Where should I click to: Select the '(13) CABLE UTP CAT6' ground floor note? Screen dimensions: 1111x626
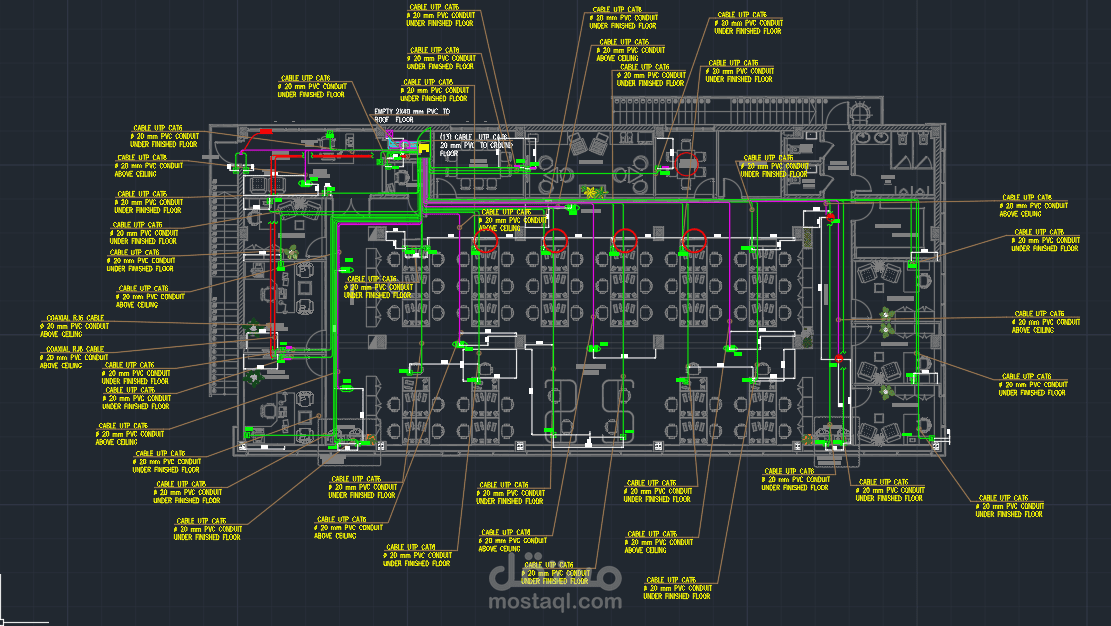(x=475, y=145)
